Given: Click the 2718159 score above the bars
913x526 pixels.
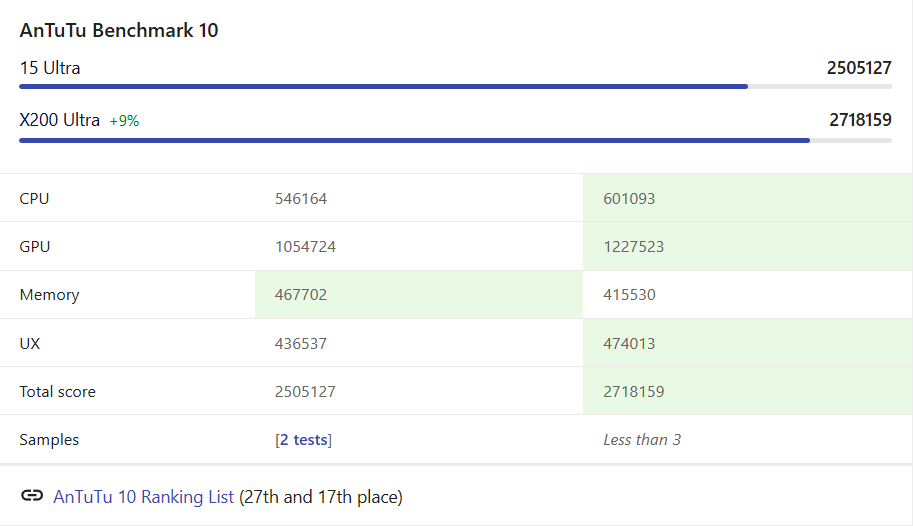Looking at the screenshot, I should tap(859, 120).
